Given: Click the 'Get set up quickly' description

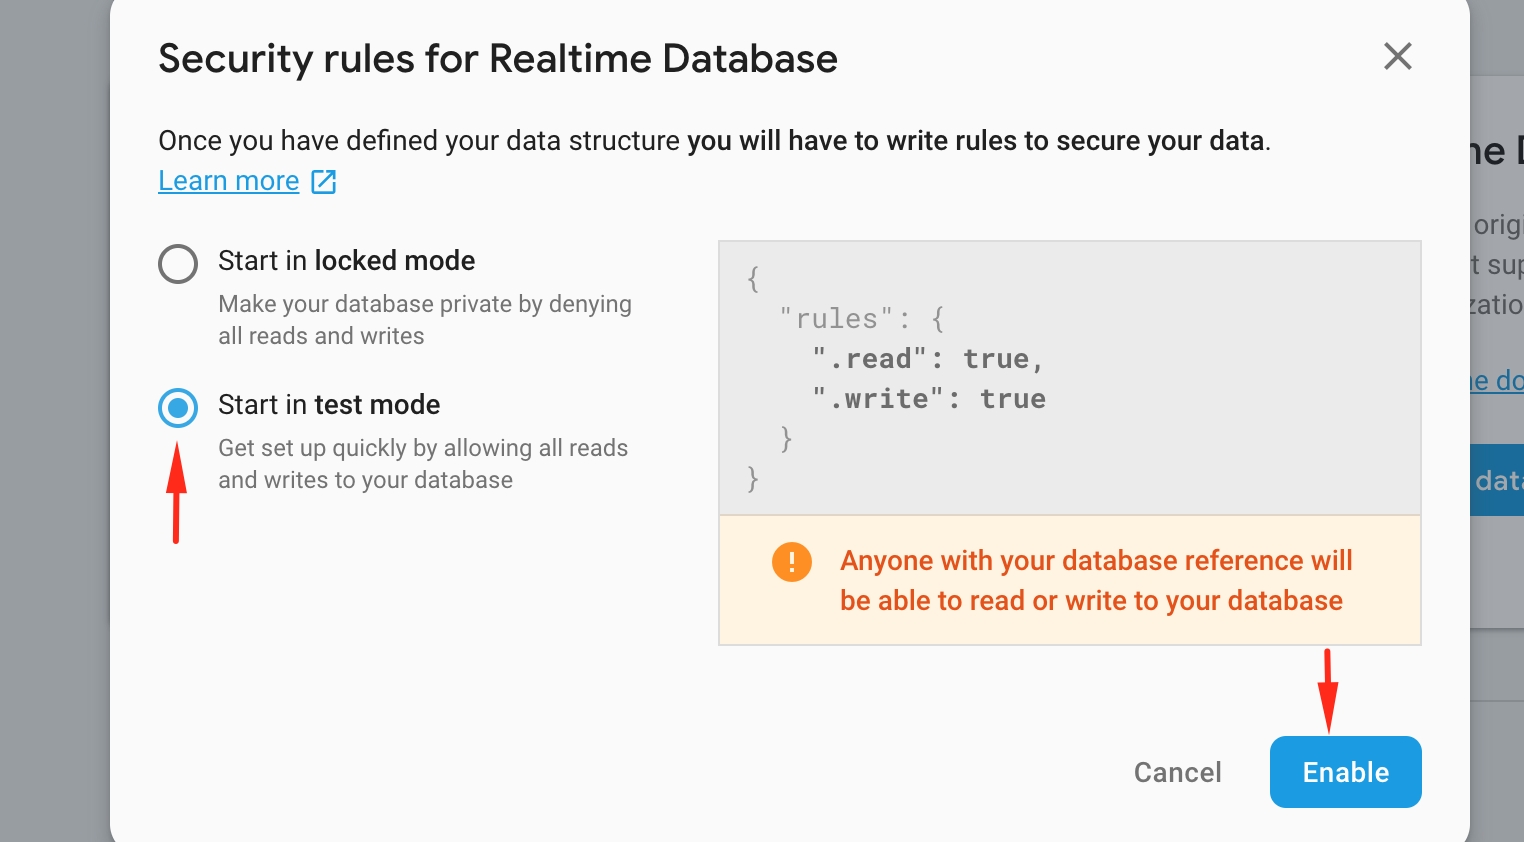Looking at the screenshot, I should pyautogui.click(x=422, y=463).
